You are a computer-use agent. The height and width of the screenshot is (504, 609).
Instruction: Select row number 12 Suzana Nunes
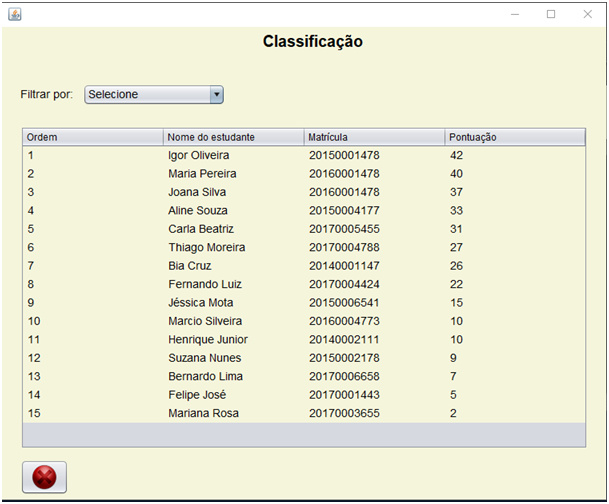point(304,358)
